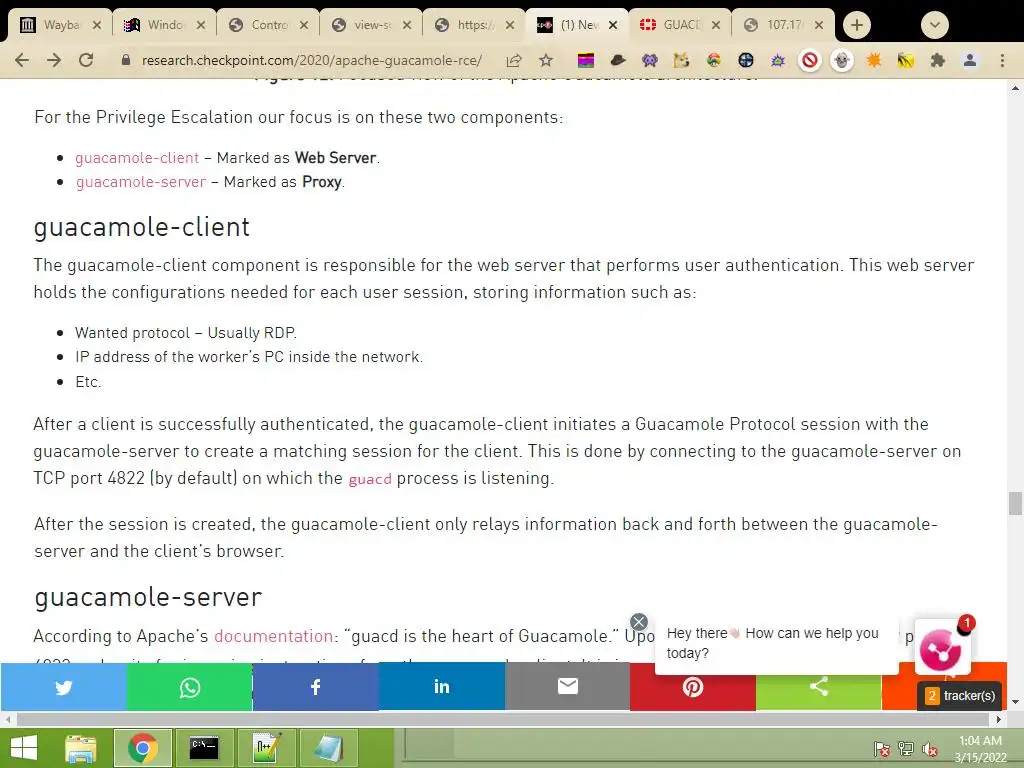Switch to the https:// tab
Viewport: 1024px width, 768px height.
coord(474,25)
